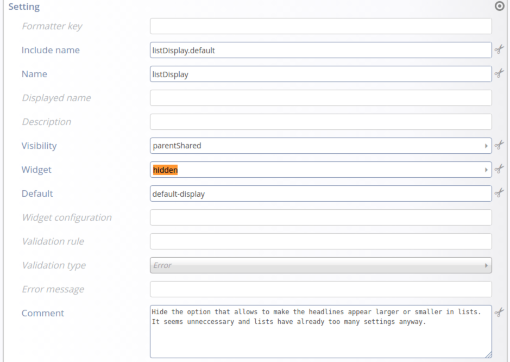Click the scissors icon beside Comment
This screenshot has width=510, height=362.
[x=499, y=312]
